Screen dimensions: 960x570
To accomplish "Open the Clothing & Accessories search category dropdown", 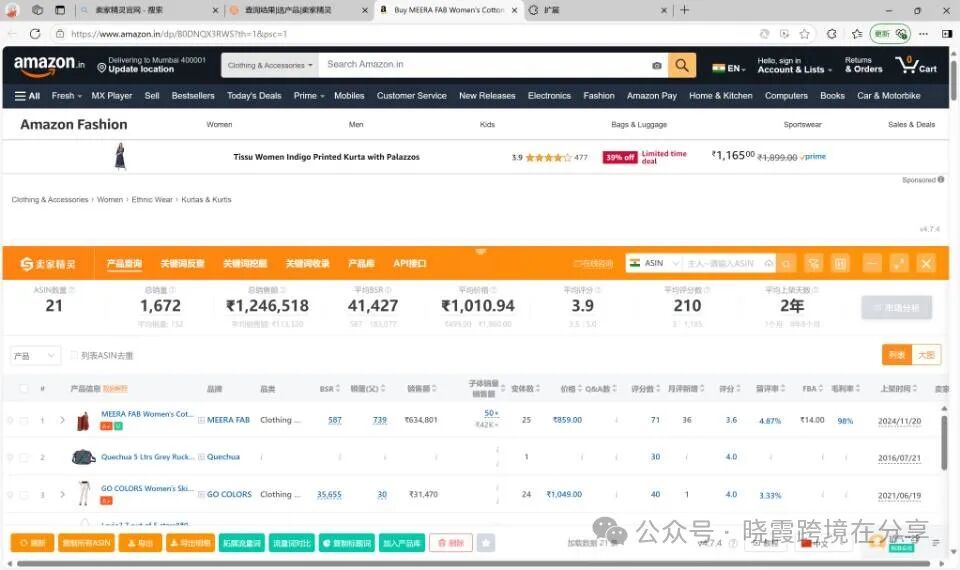I will tap(270, 65).
